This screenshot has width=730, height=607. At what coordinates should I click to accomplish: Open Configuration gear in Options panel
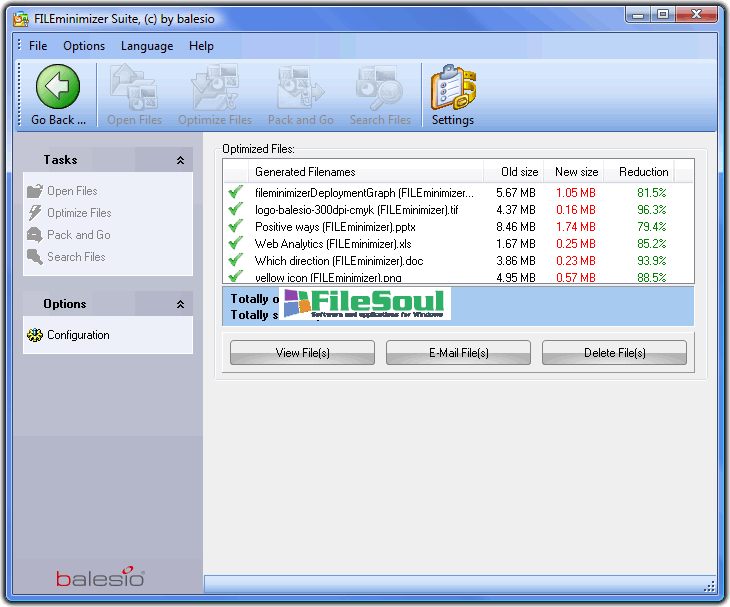point(35,335)
